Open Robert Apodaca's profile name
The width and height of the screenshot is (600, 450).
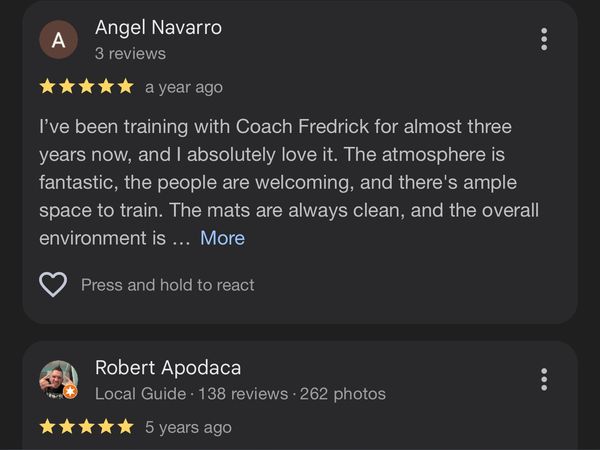(168, 368)
